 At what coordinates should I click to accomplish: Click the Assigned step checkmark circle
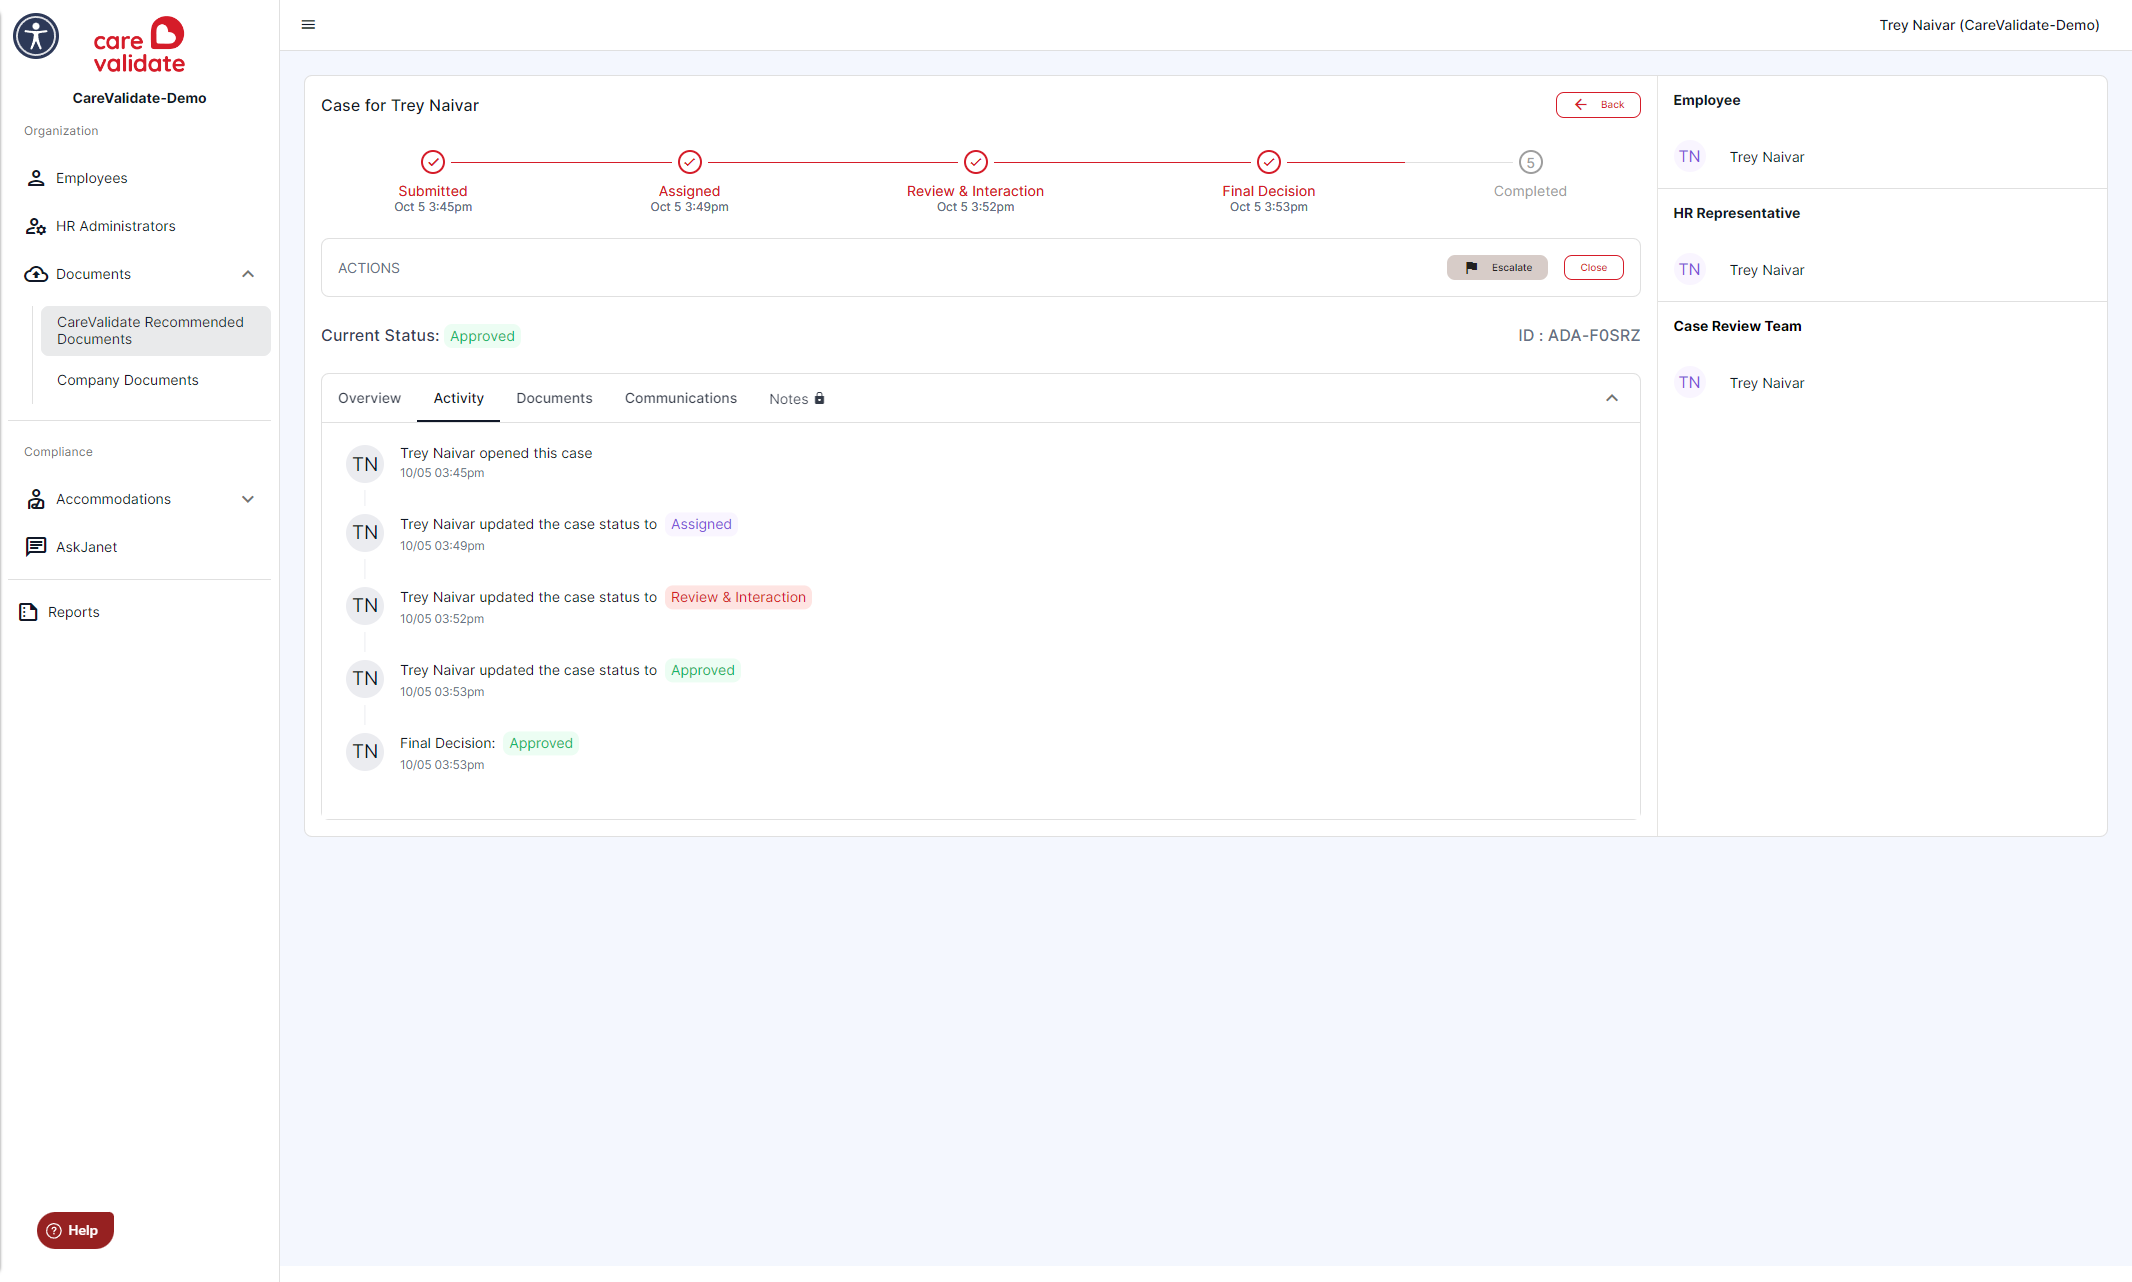click(690, 162)
